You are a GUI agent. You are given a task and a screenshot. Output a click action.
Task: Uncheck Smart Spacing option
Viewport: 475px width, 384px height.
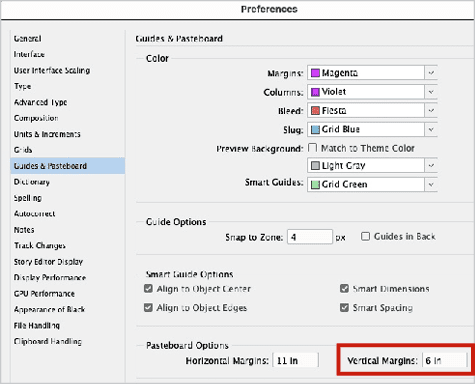coord(344,307)
